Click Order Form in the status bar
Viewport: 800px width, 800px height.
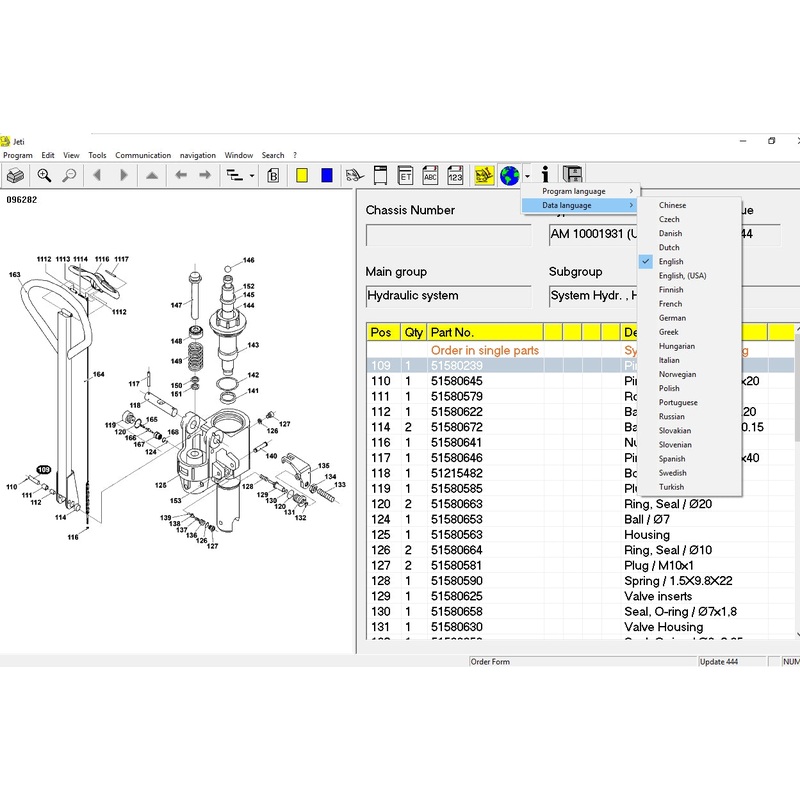coord(490,662)
